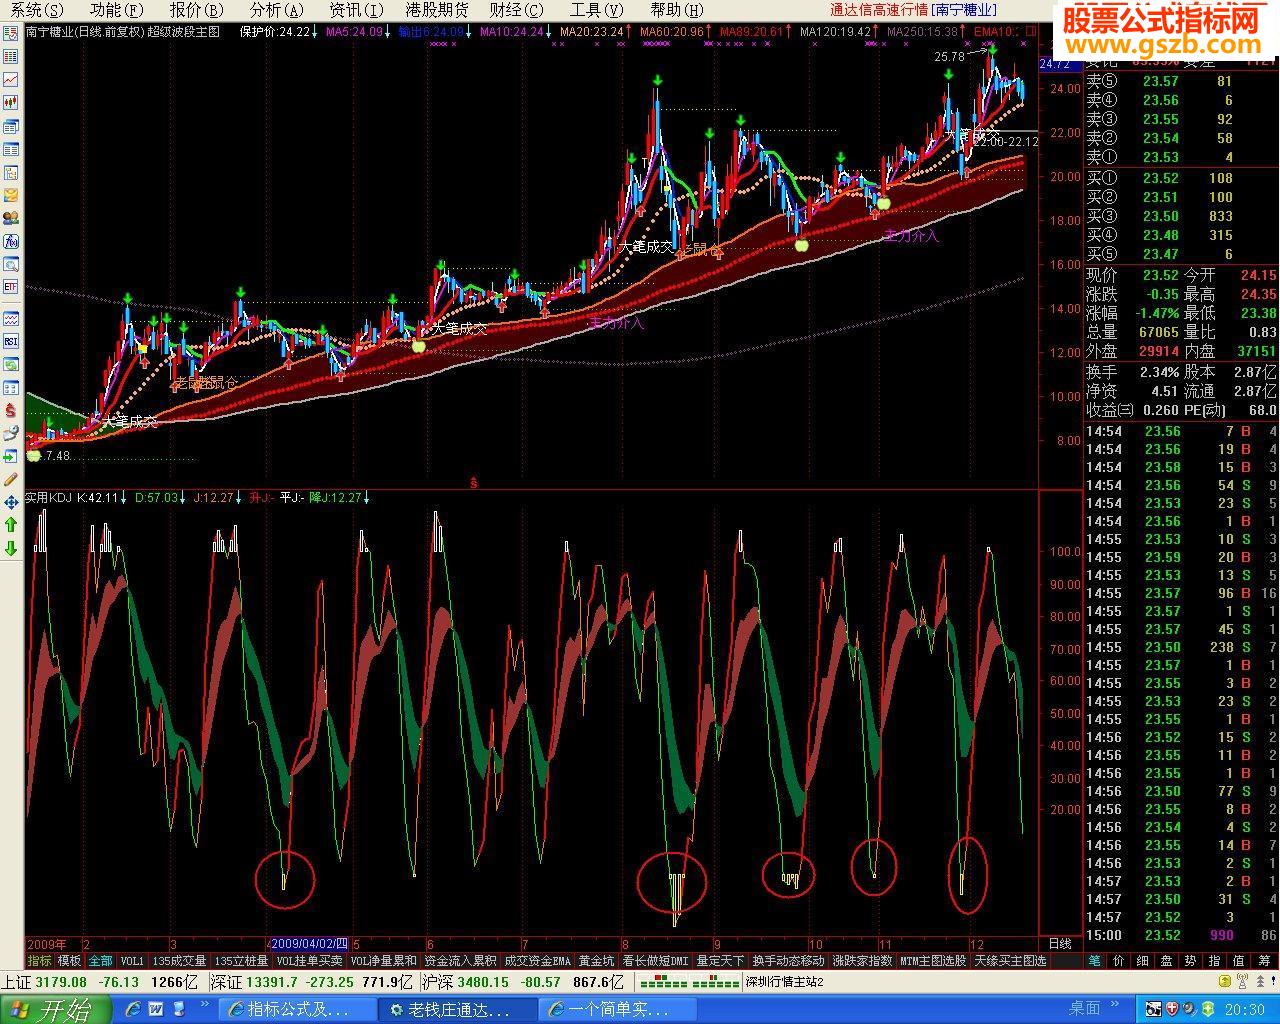The image size is (1280, 1024).
Task: Switch to 看长做短DMI indicator tab
Action: point(655,960)
